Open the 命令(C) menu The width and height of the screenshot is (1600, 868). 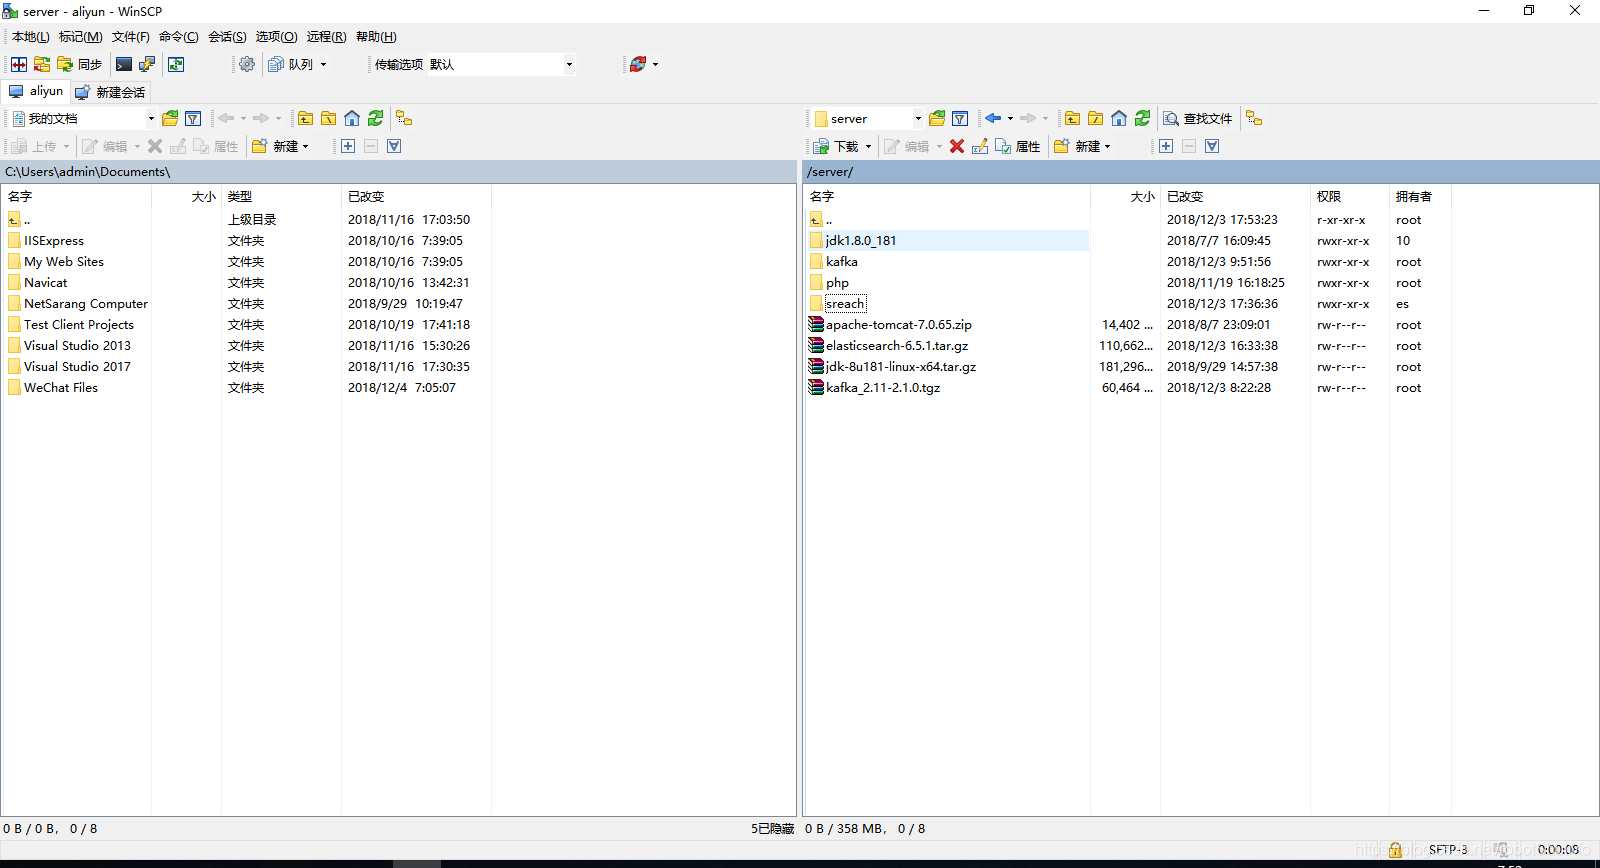178,37
